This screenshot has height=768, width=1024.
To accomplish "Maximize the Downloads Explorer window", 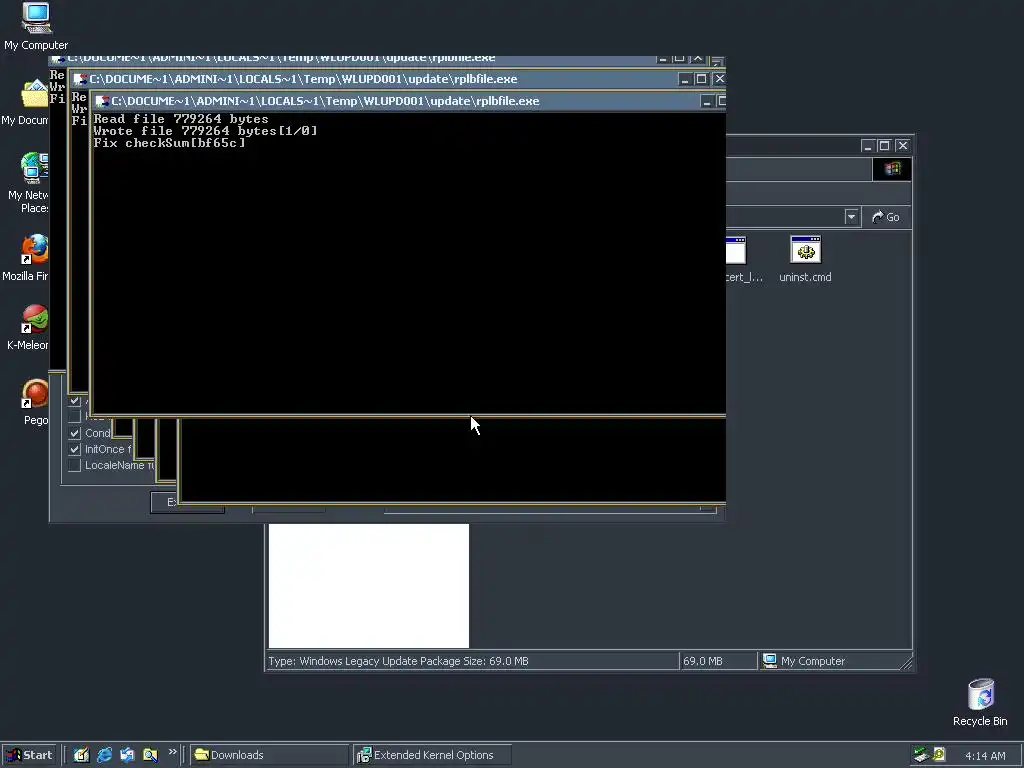I will click(884, 146).
